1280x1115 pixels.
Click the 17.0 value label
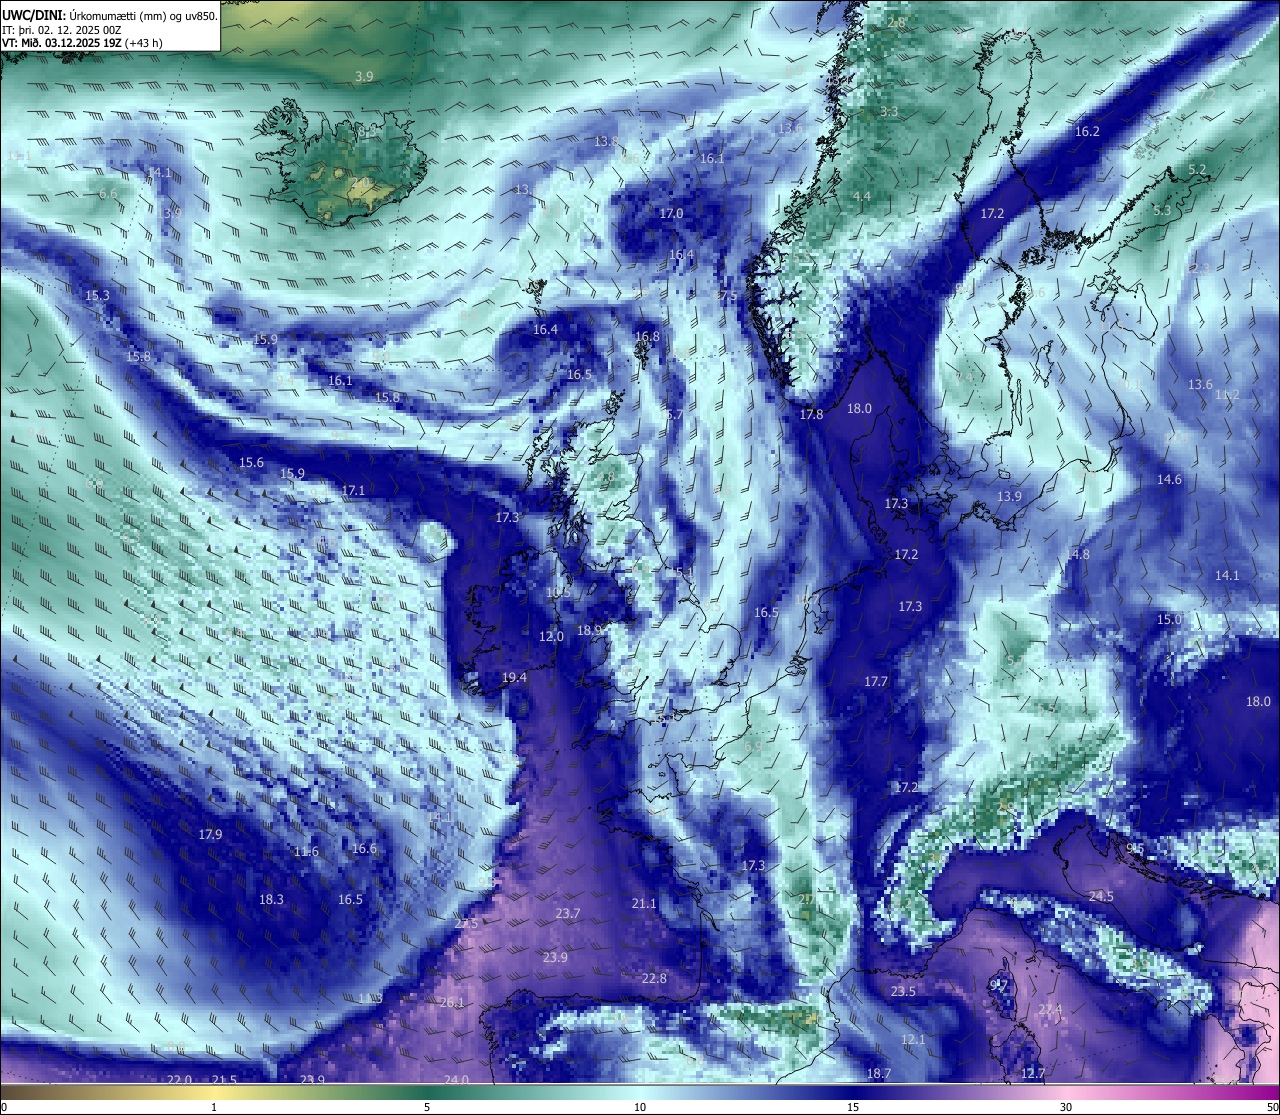coord(671,213)
